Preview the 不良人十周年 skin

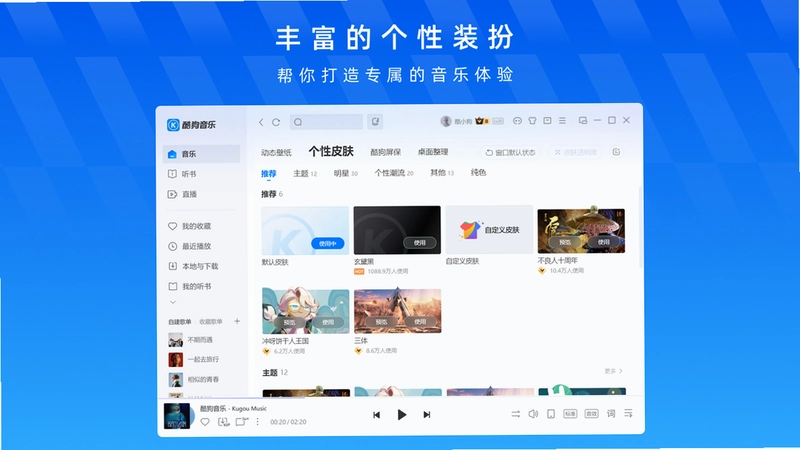tap(565, 242)
